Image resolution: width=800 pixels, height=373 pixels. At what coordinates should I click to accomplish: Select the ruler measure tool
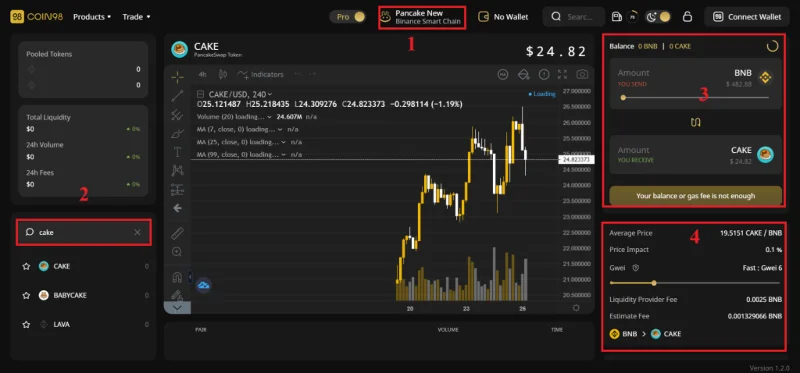click(x=177, y=234)
